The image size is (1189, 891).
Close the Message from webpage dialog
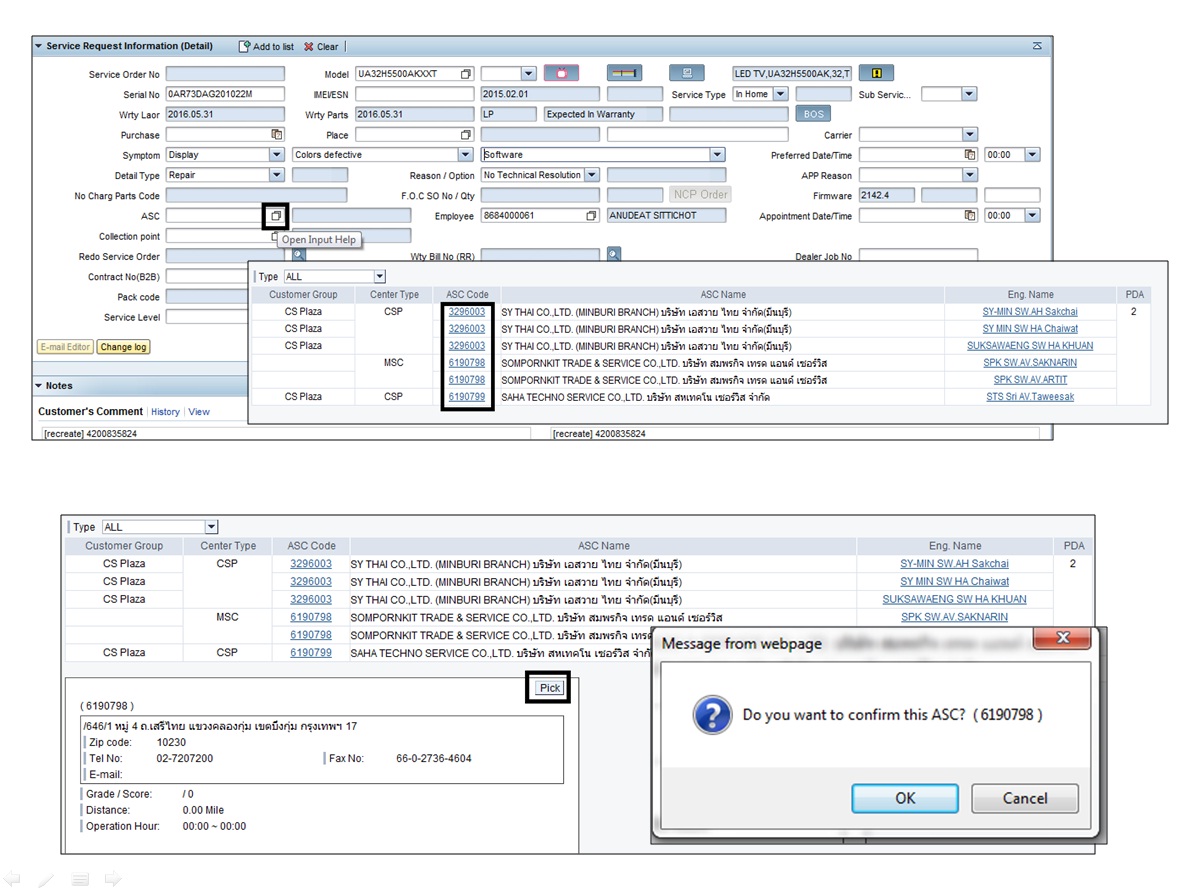1062,638
